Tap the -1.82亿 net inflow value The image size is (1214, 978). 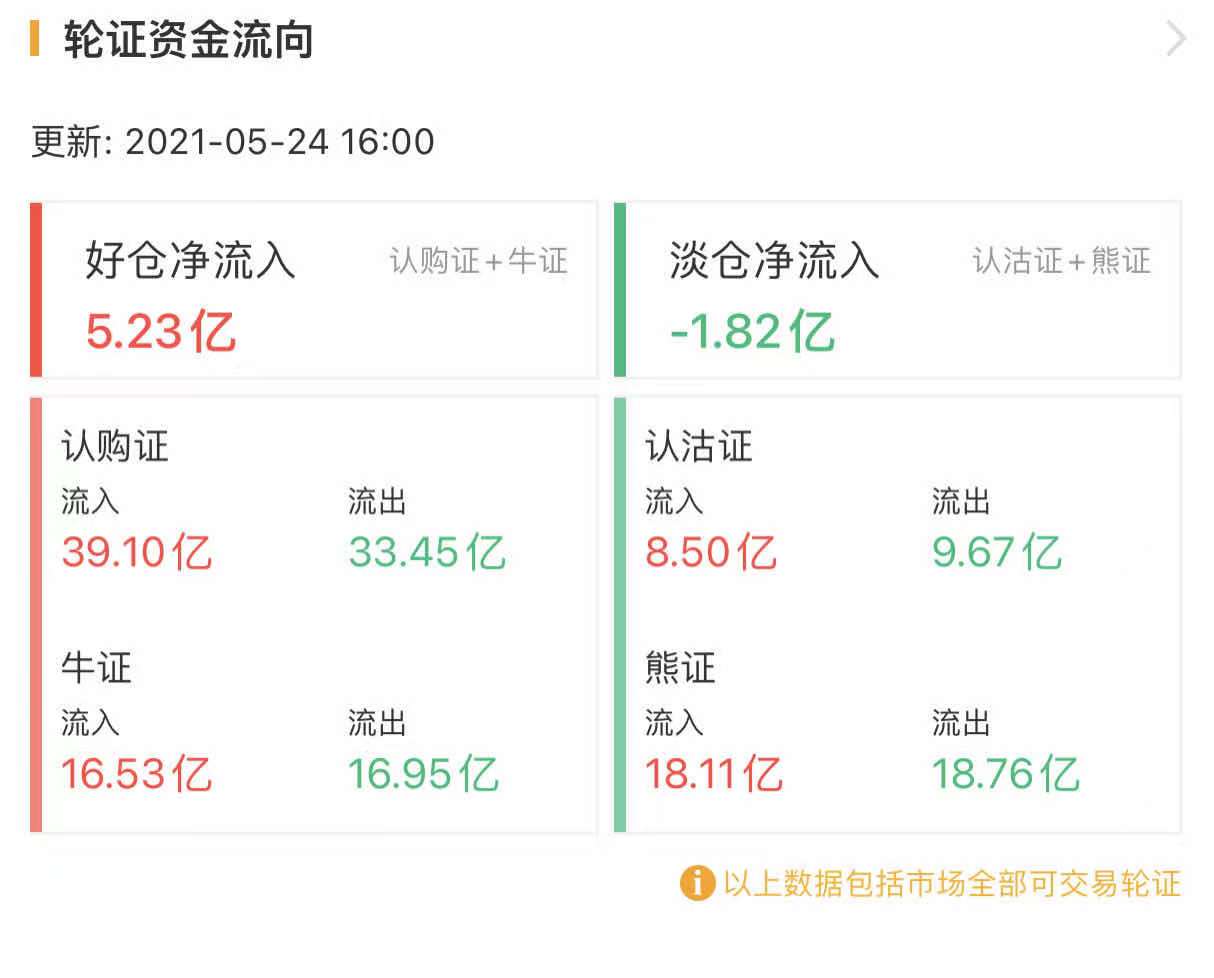pyautogui.click(x=751, y=332)
